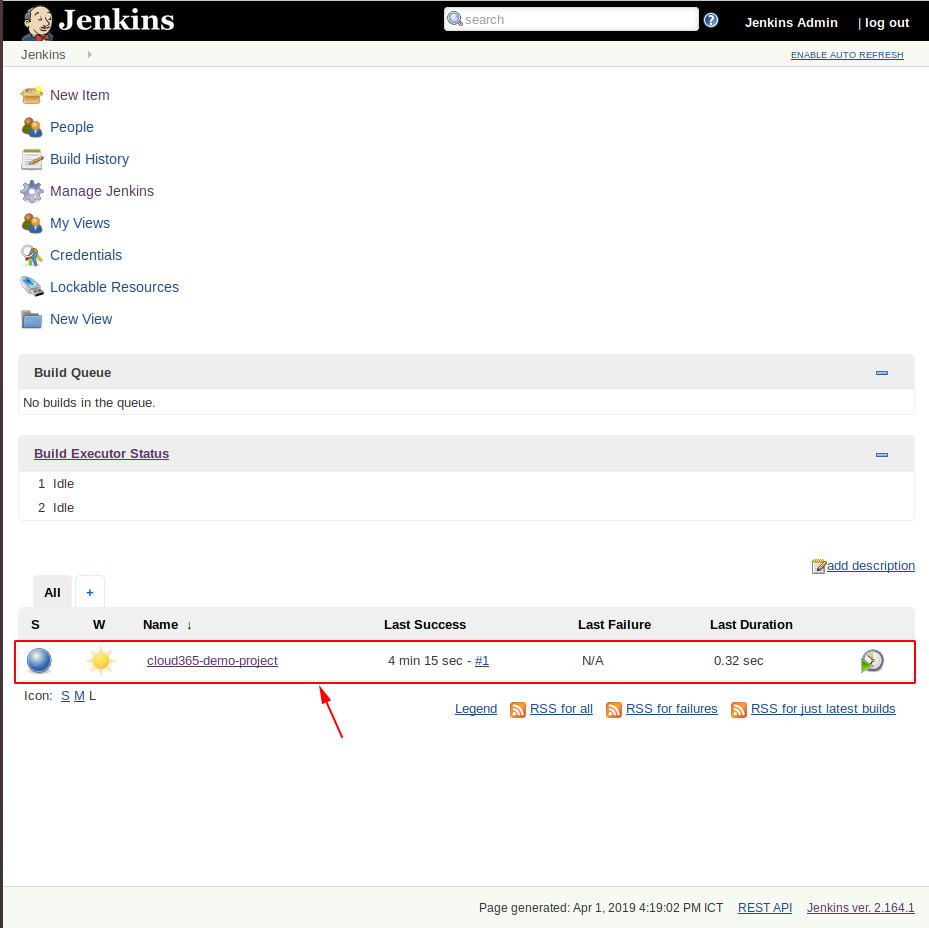Open the cloud365-demo-project link
This screenshot has height=928, width=929.
pyautogui.click(x=212, y=660)
